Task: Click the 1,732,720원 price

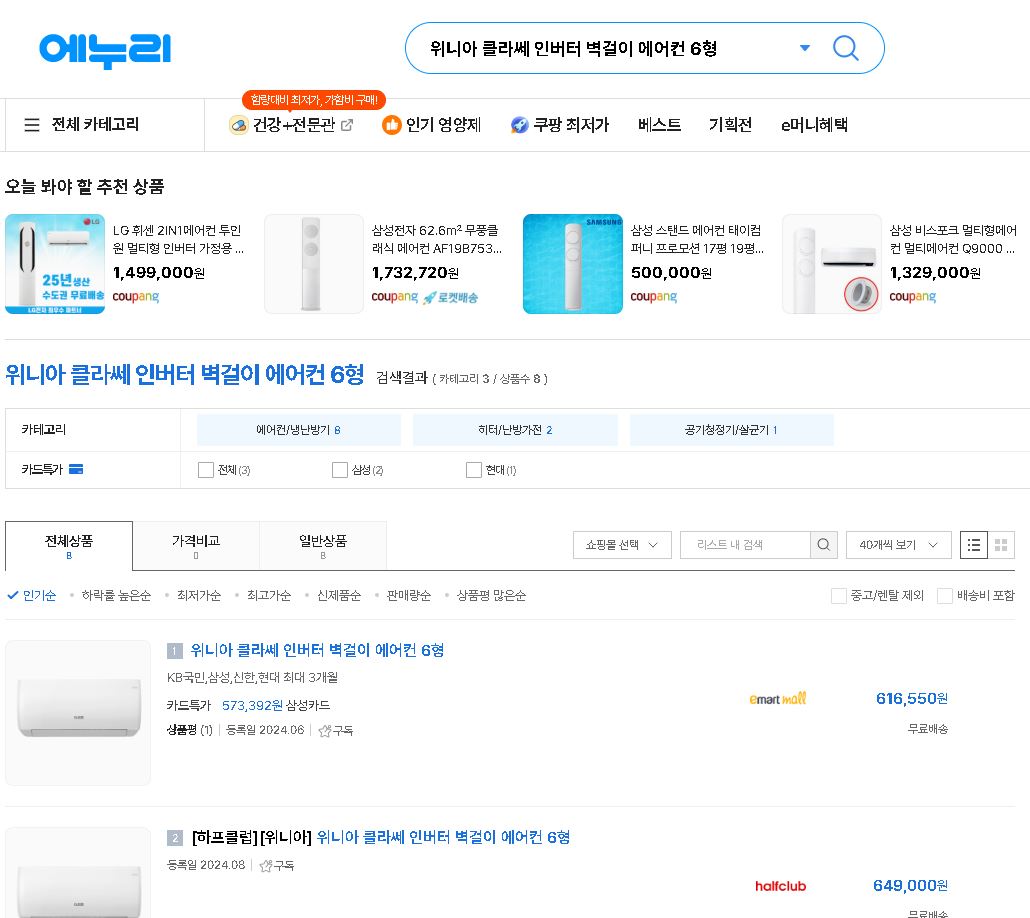Action: 415,273
